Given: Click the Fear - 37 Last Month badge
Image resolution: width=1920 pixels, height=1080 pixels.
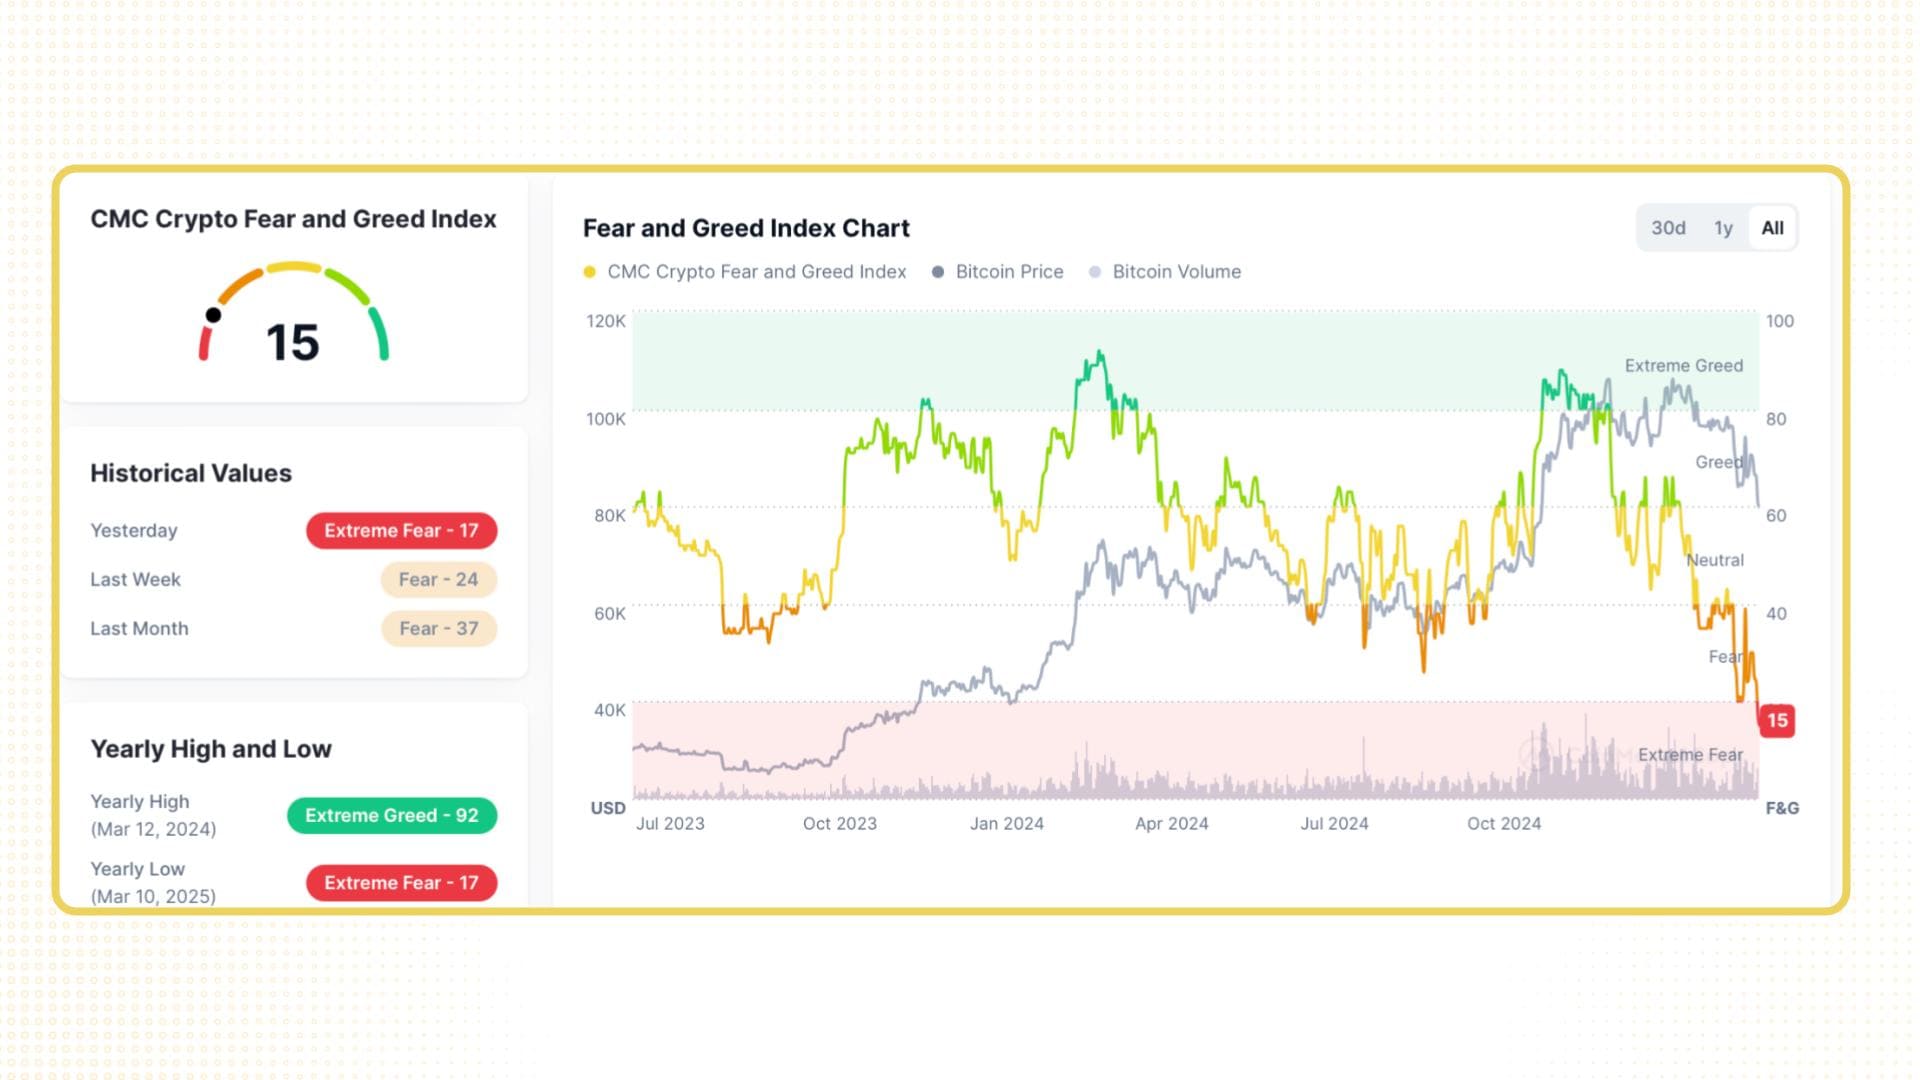Looking at the screenshot, I should pyautogui.click(x=438, y=629).
